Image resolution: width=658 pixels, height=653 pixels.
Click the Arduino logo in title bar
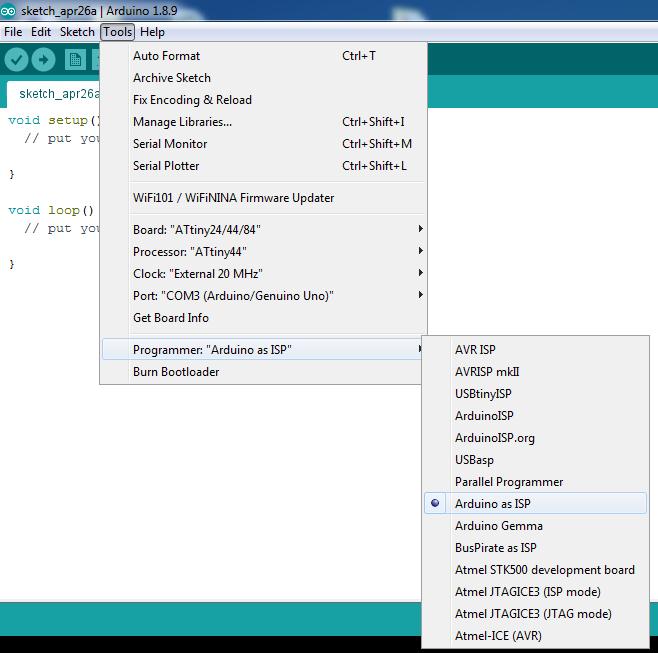tap(8, 11)
